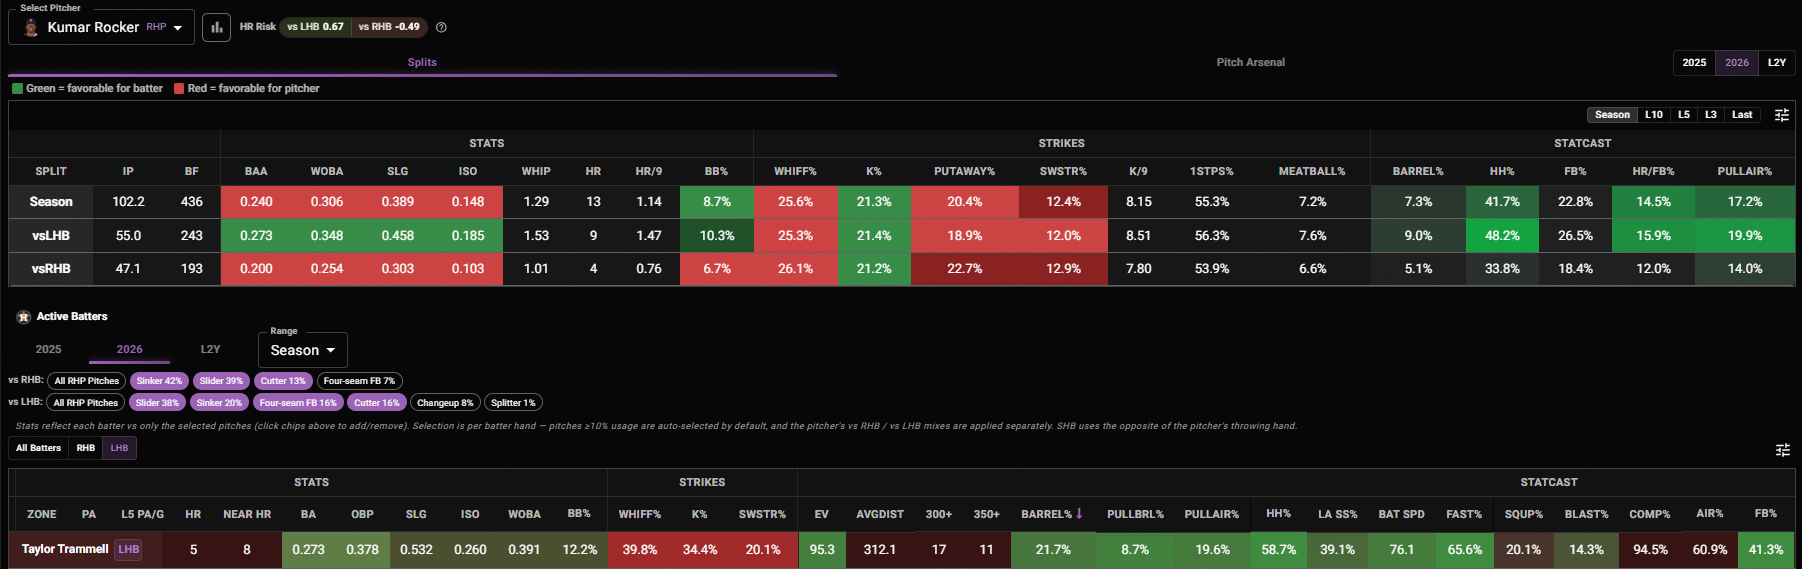Open column settings icon above splits table
The image size is (1802, 569).
pos(1781,115)
